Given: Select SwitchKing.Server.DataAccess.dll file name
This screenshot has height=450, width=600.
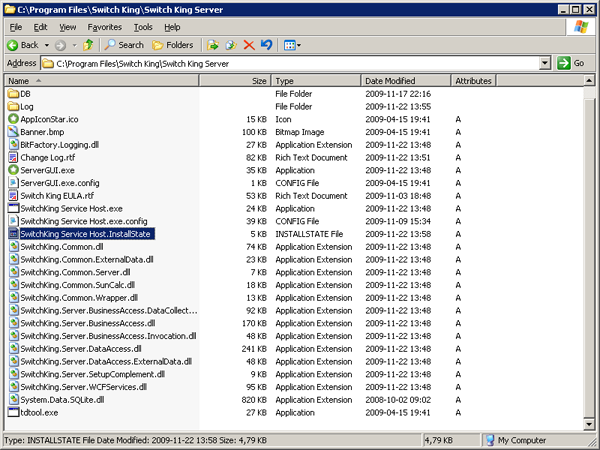Looking at the screenshot, I should [x=81, y=349].
